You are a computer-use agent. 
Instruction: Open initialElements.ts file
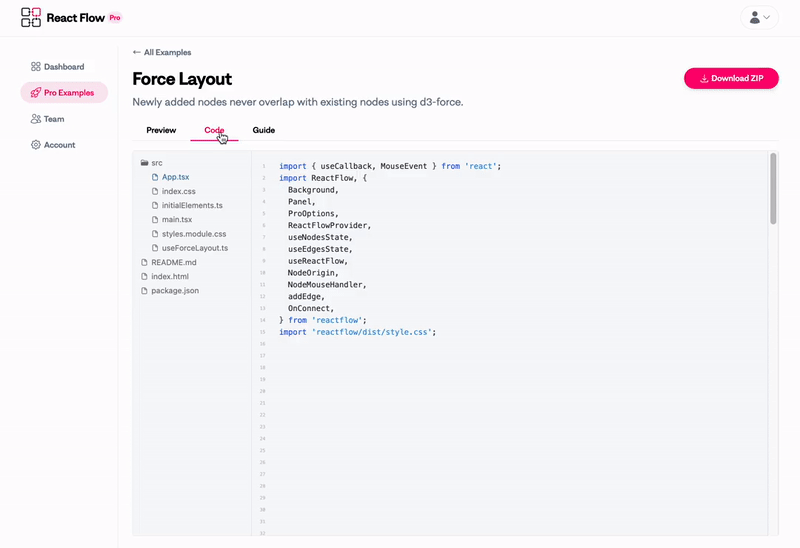click(191, 205)
